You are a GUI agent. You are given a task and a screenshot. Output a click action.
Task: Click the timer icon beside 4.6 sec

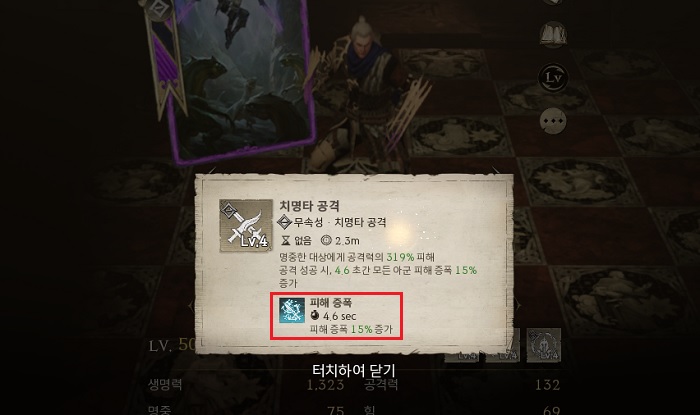click(315, 316)
